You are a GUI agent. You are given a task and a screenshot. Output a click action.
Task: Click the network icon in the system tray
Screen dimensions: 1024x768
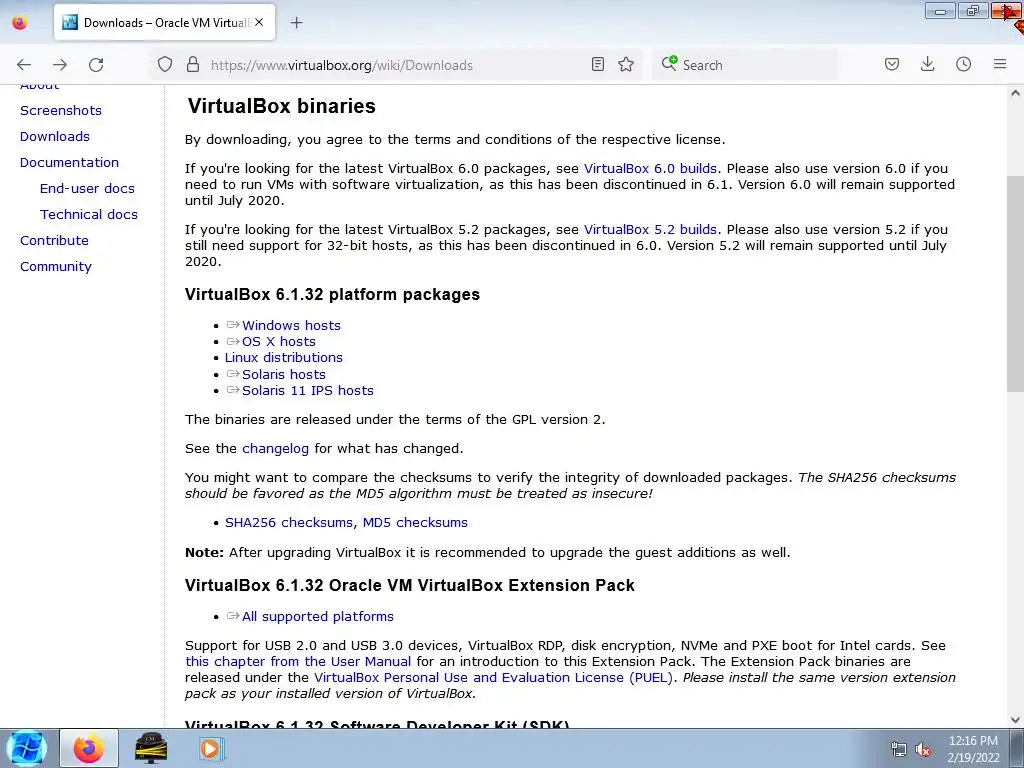tap(899, 750)
